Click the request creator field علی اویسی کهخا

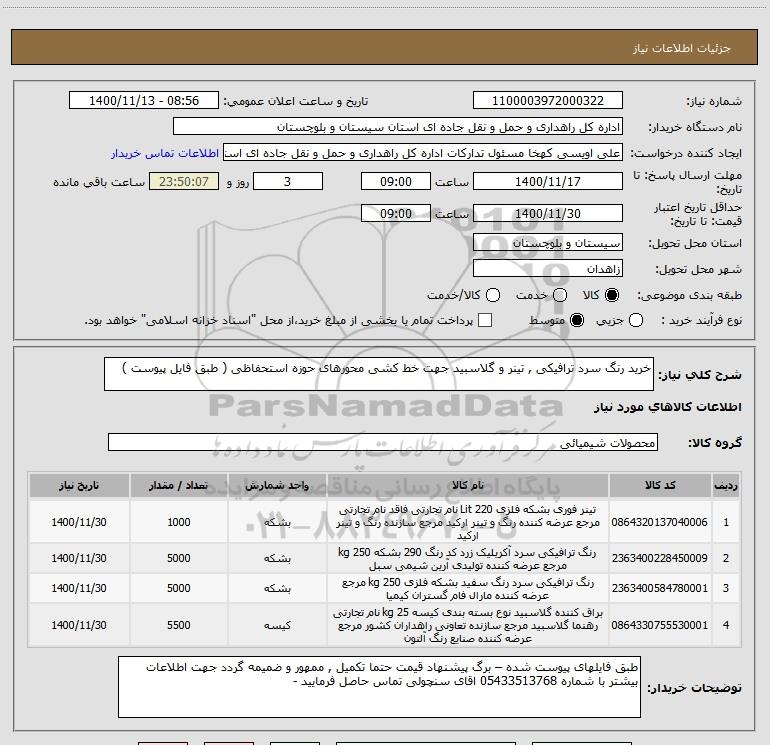point(423,153)
